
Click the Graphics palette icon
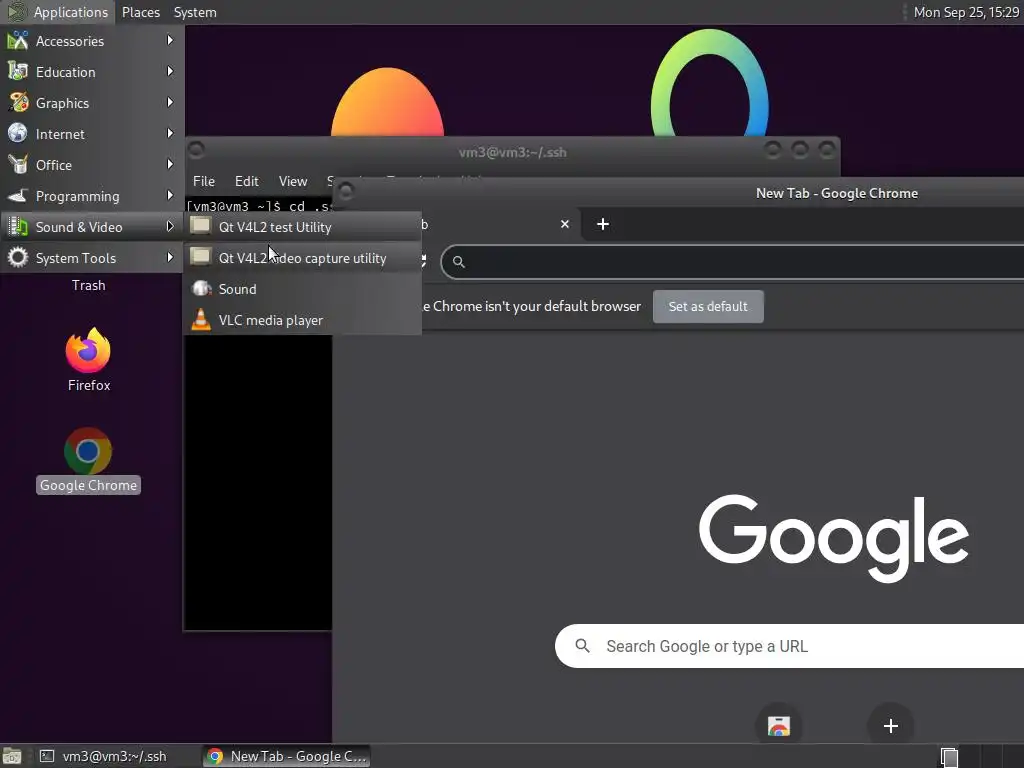tap(18, 103)
